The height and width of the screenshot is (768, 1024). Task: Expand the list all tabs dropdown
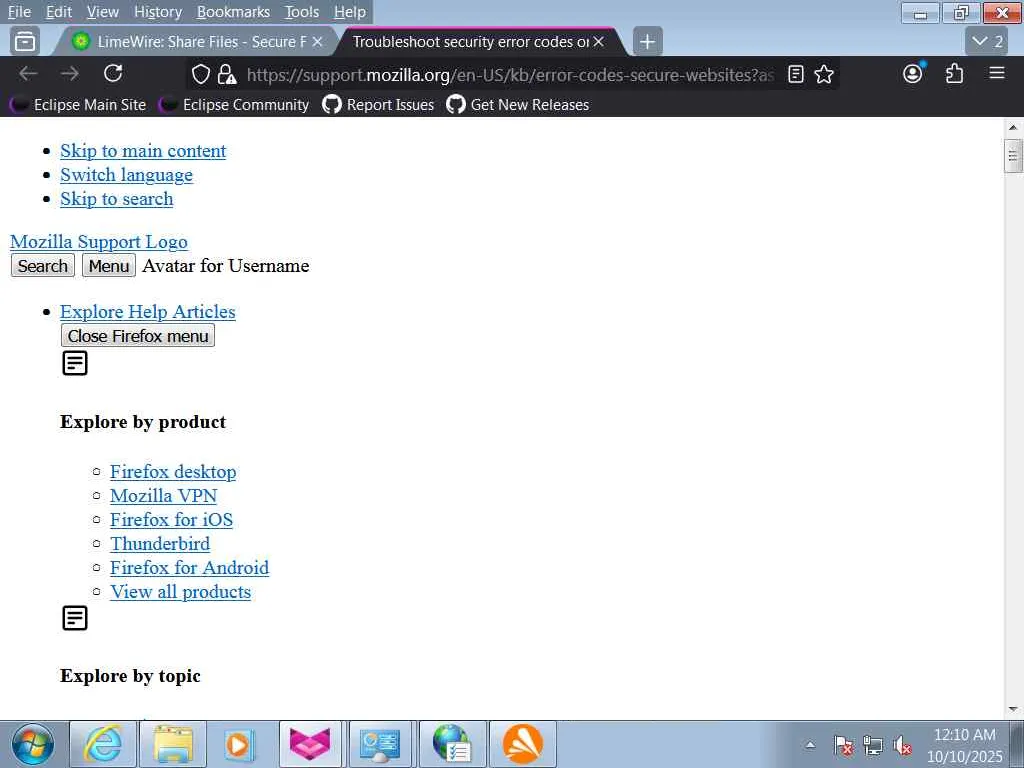tap(987, 42)
